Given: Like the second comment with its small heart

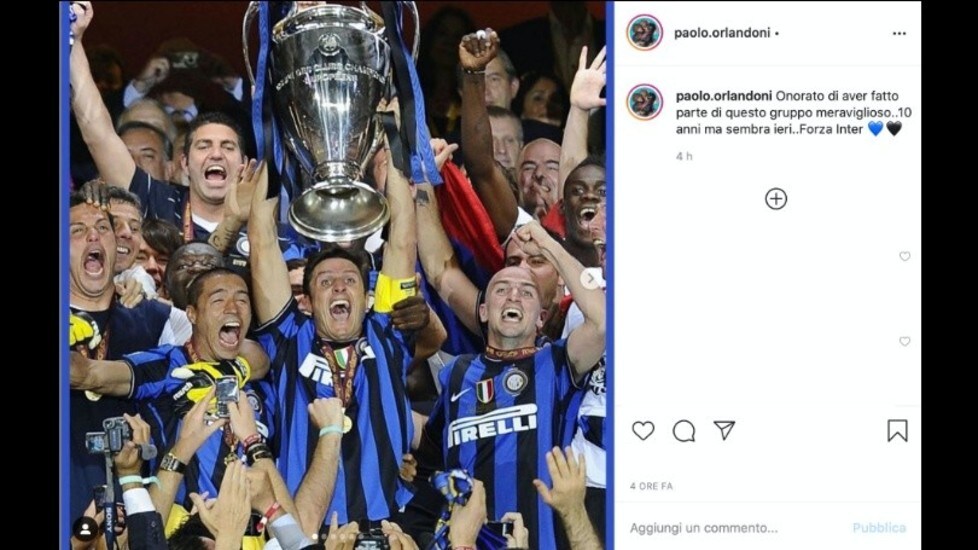Looking at the screenshot, I should point(904,341).
